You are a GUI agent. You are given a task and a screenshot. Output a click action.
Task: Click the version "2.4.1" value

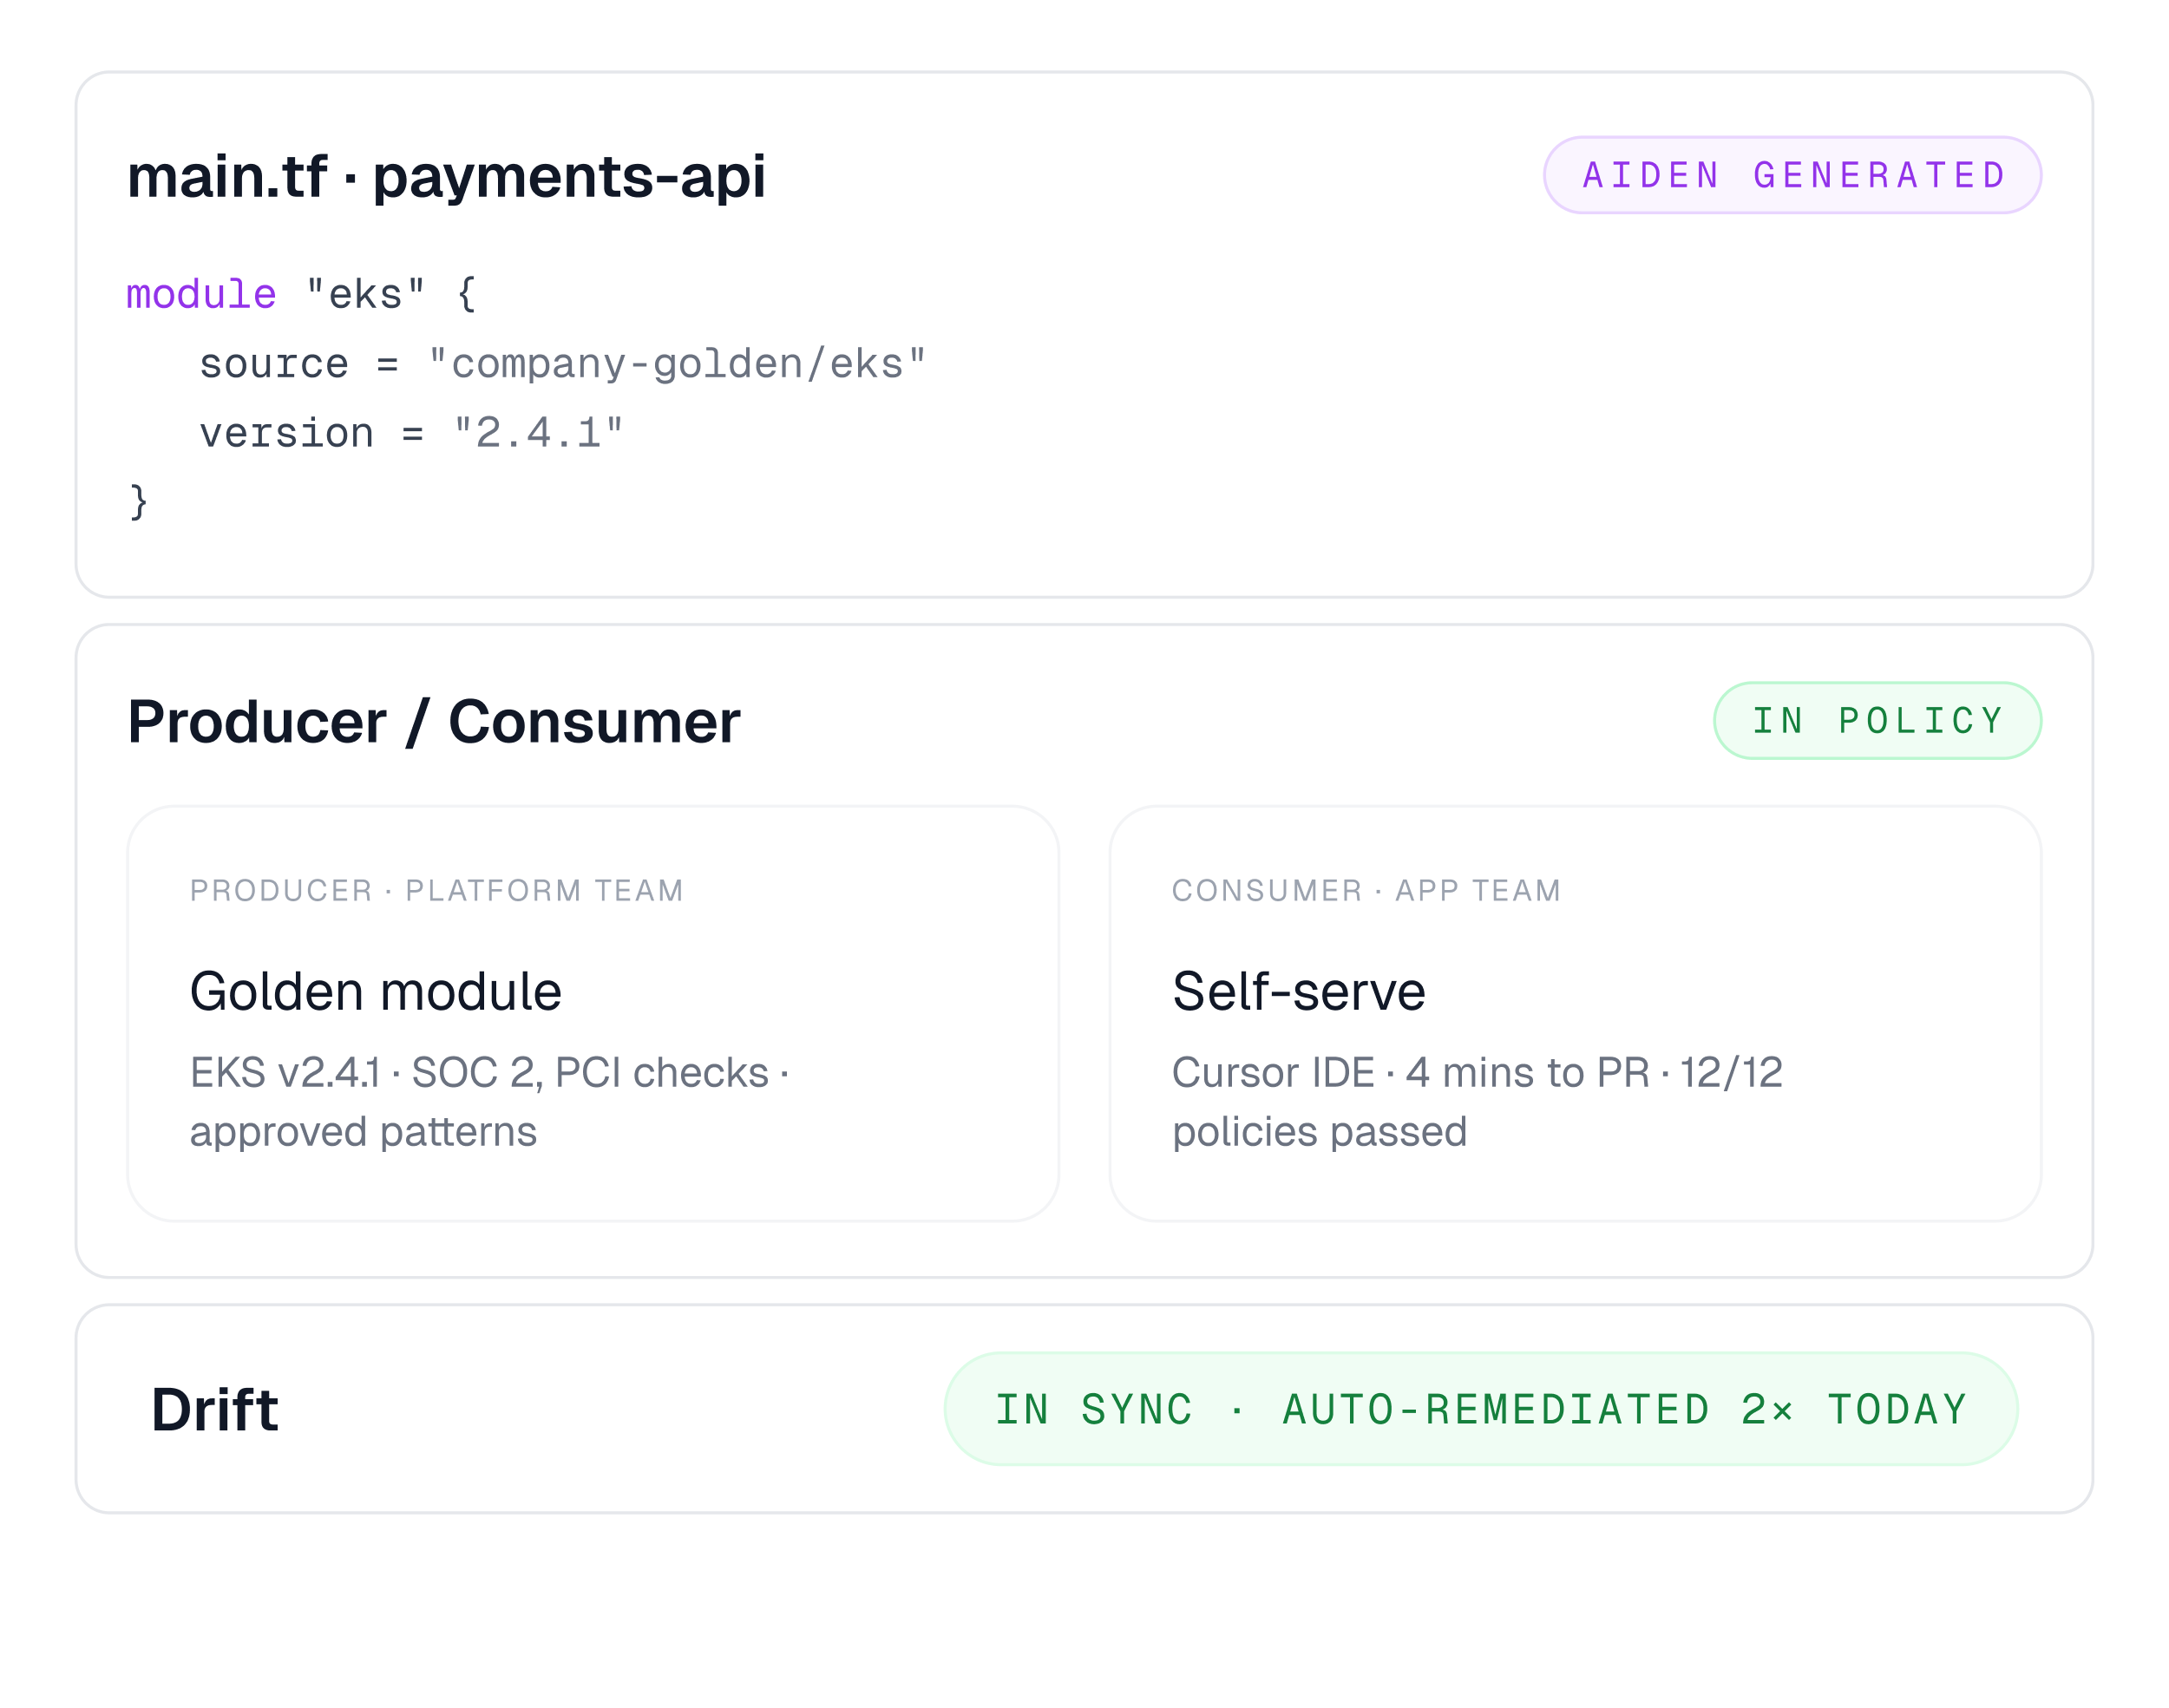click(x=538, y=433)
